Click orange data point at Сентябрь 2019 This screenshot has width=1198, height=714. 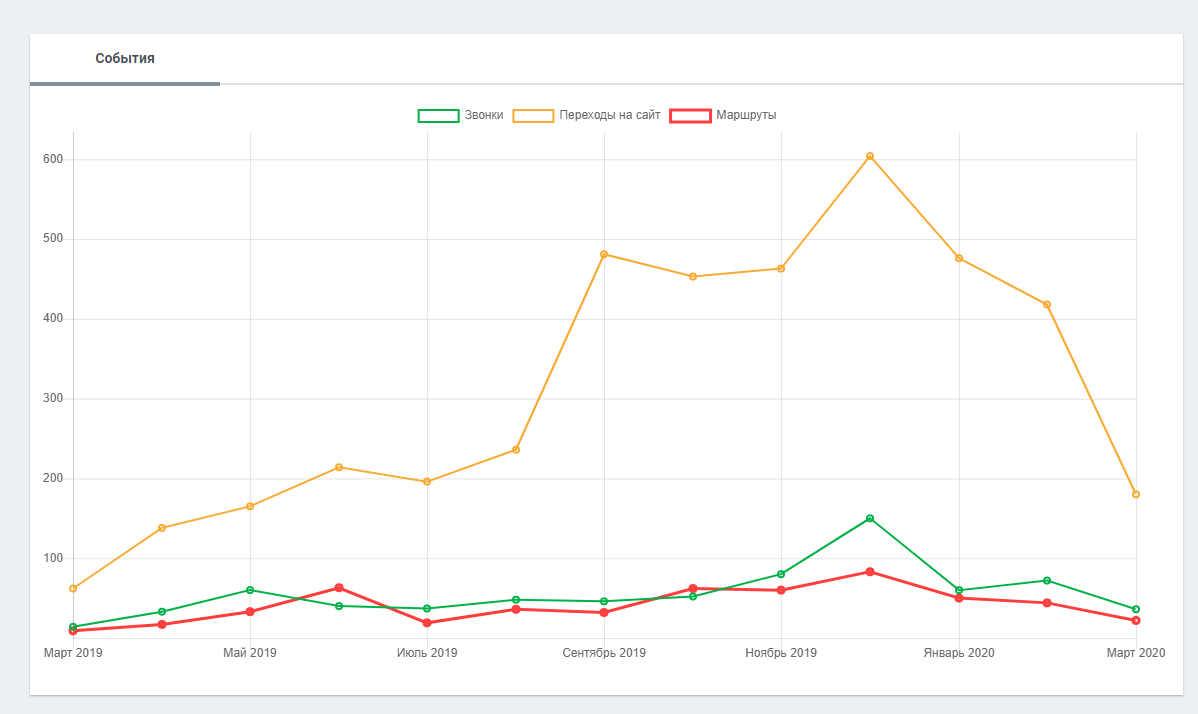click(x=604, y=254)
